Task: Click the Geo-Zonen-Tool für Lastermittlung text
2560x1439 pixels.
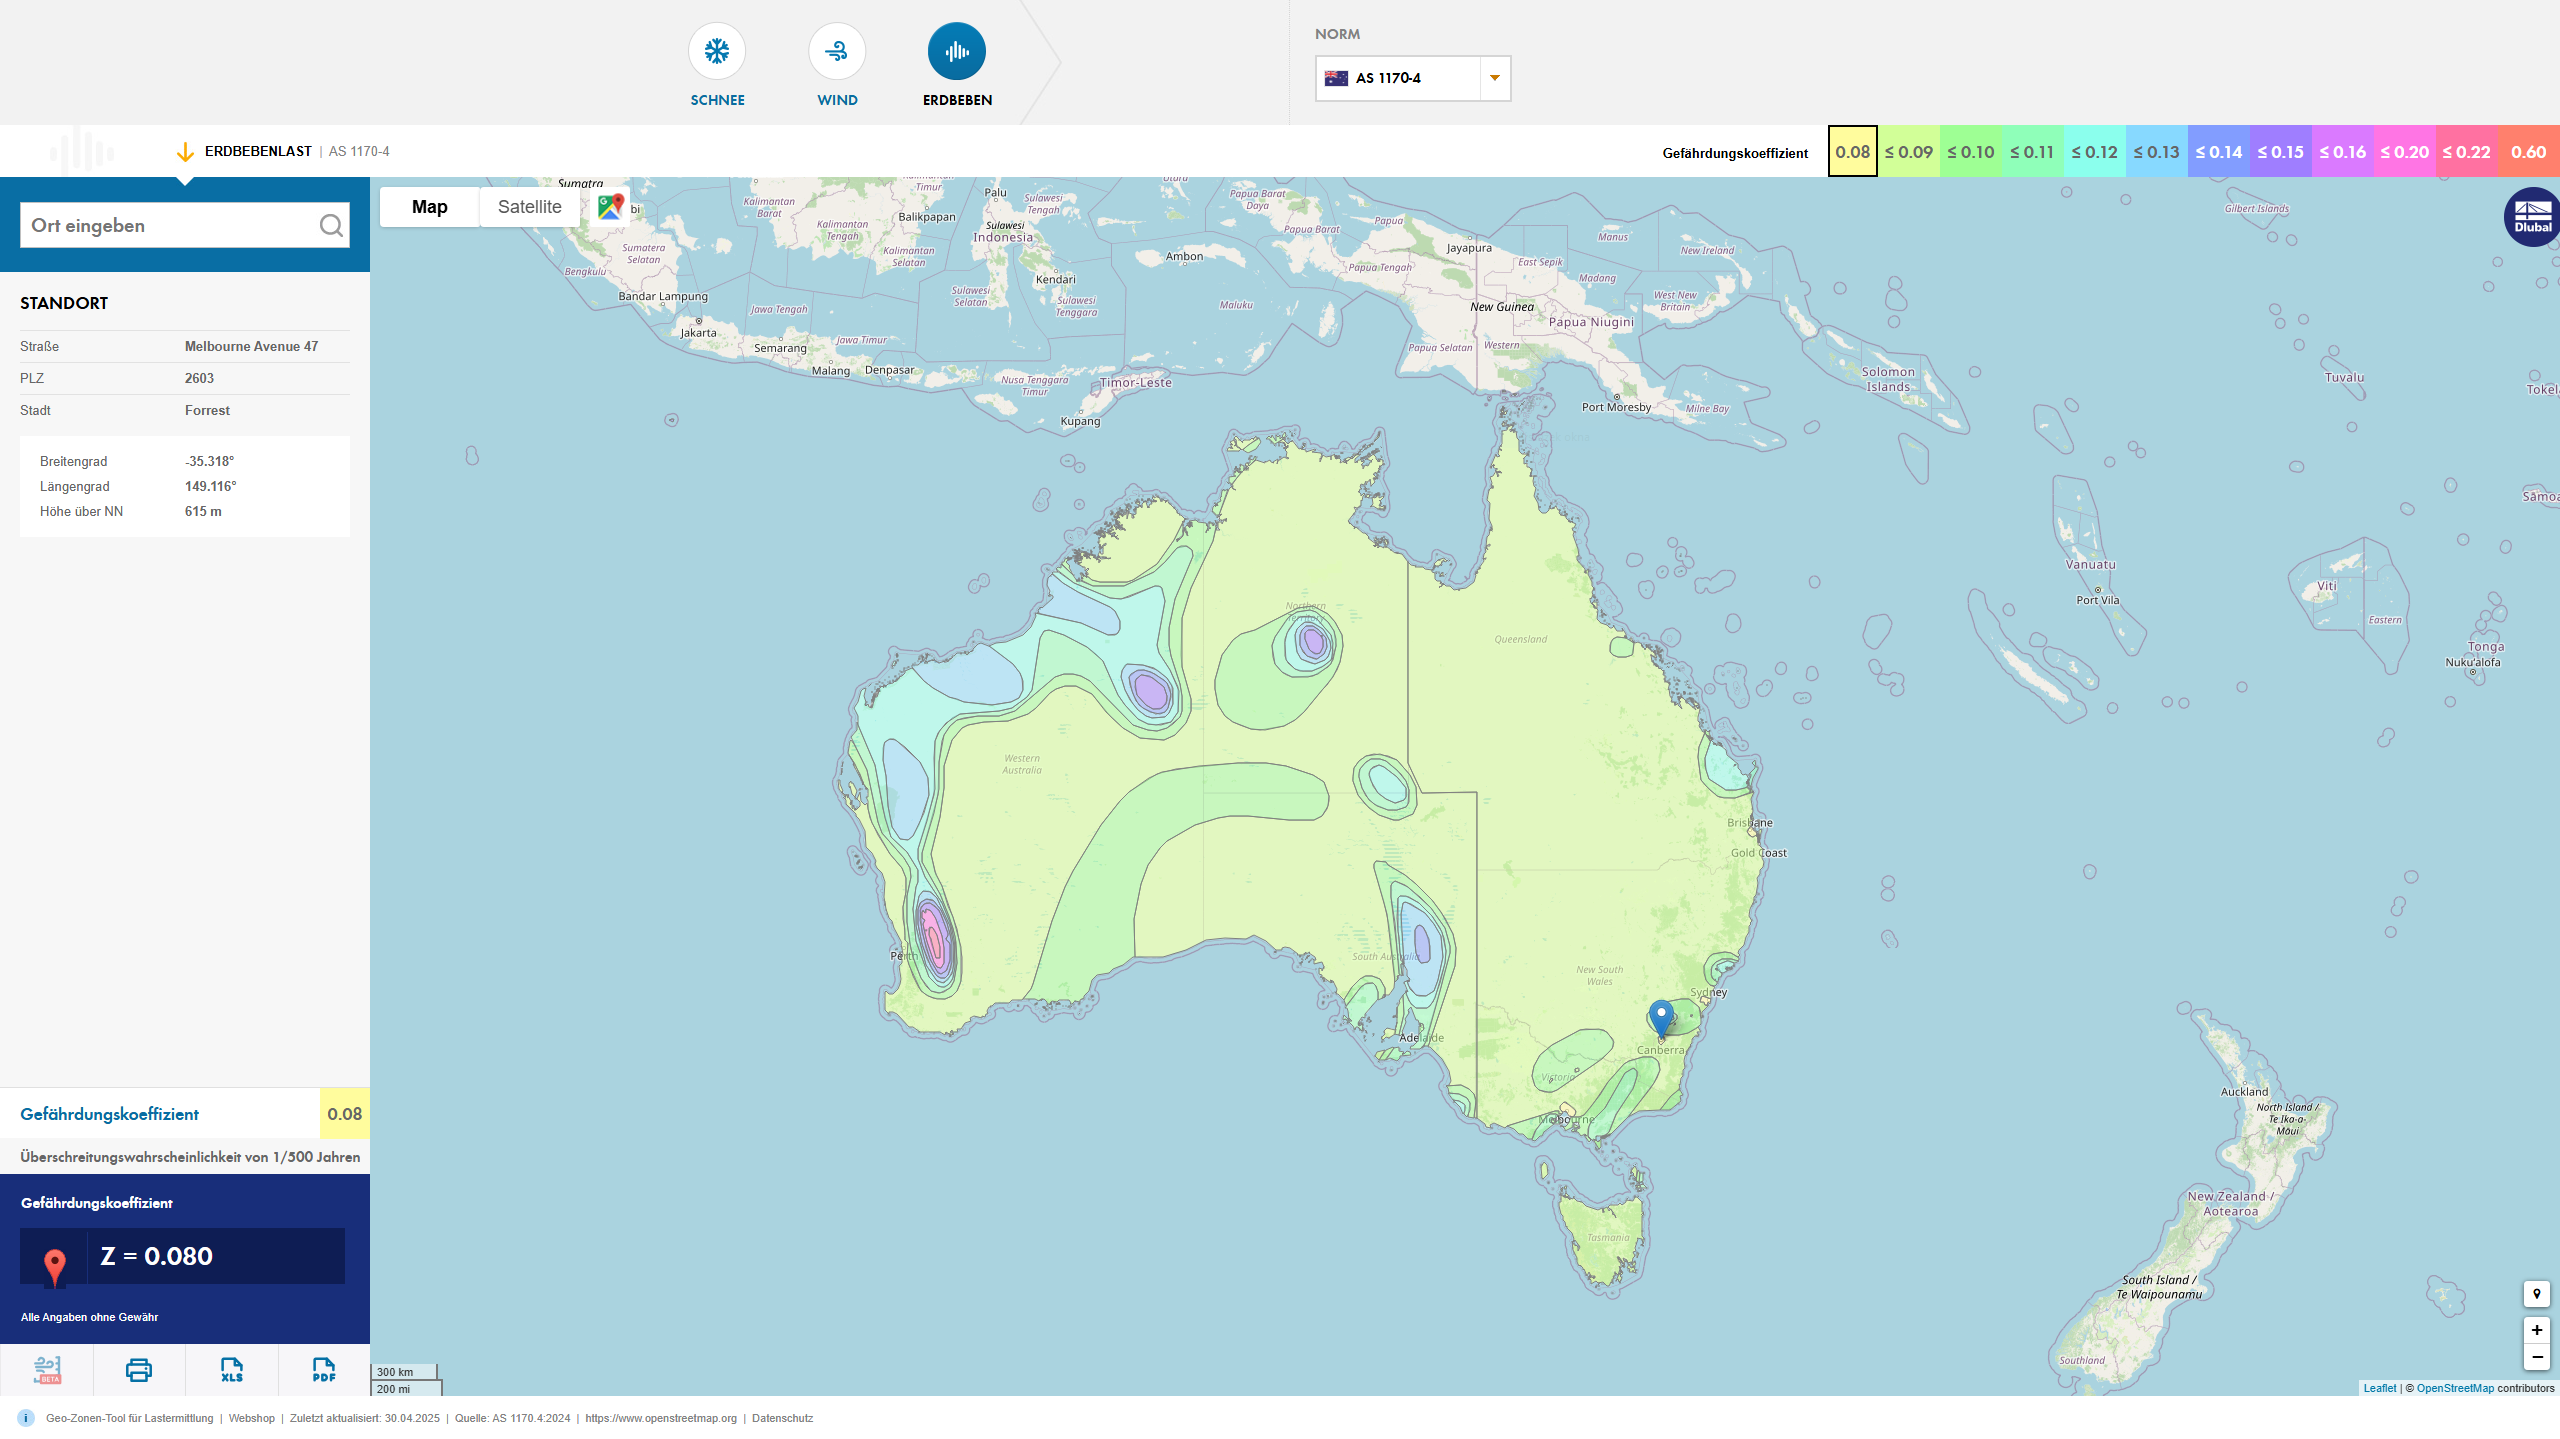Action: pyautogui.click(x=130, y=1418)
